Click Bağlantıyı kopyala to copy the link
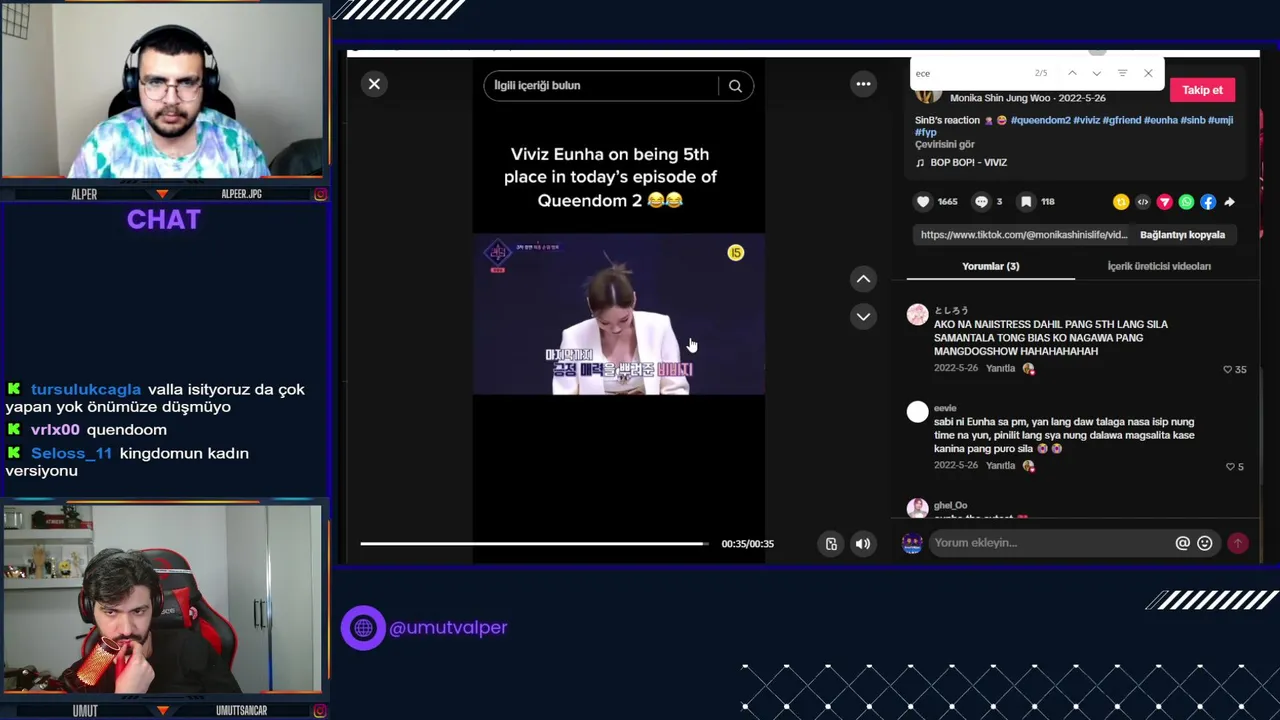This screenshot has height=720, width=1280. click(1182, 235)
